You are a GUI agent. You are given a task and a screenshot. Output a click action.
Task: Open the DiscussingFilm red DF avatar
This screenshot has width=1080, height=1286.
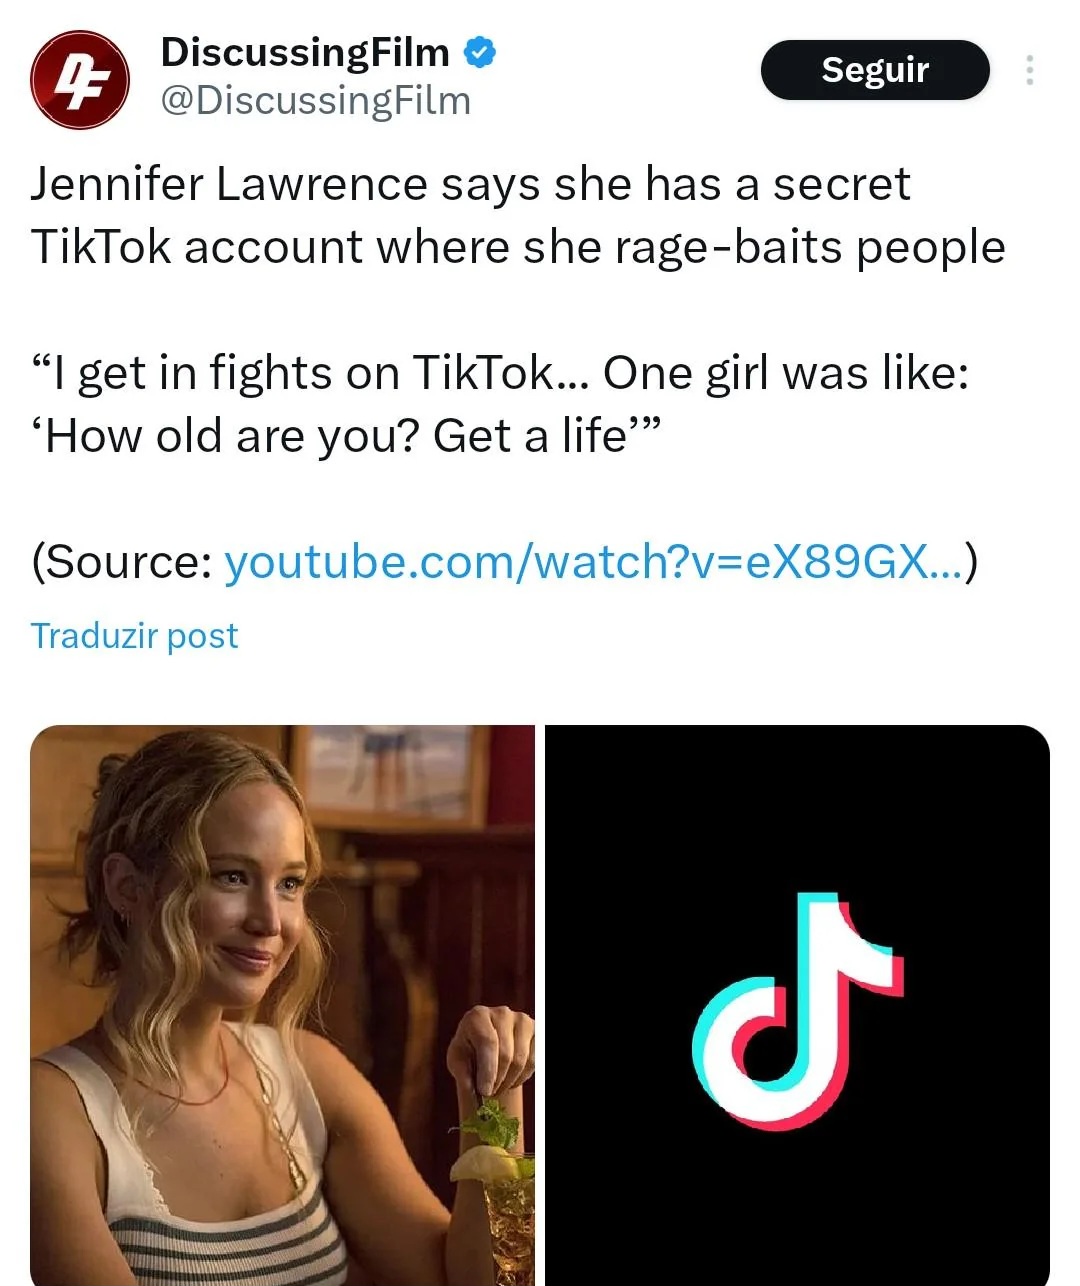80,79
